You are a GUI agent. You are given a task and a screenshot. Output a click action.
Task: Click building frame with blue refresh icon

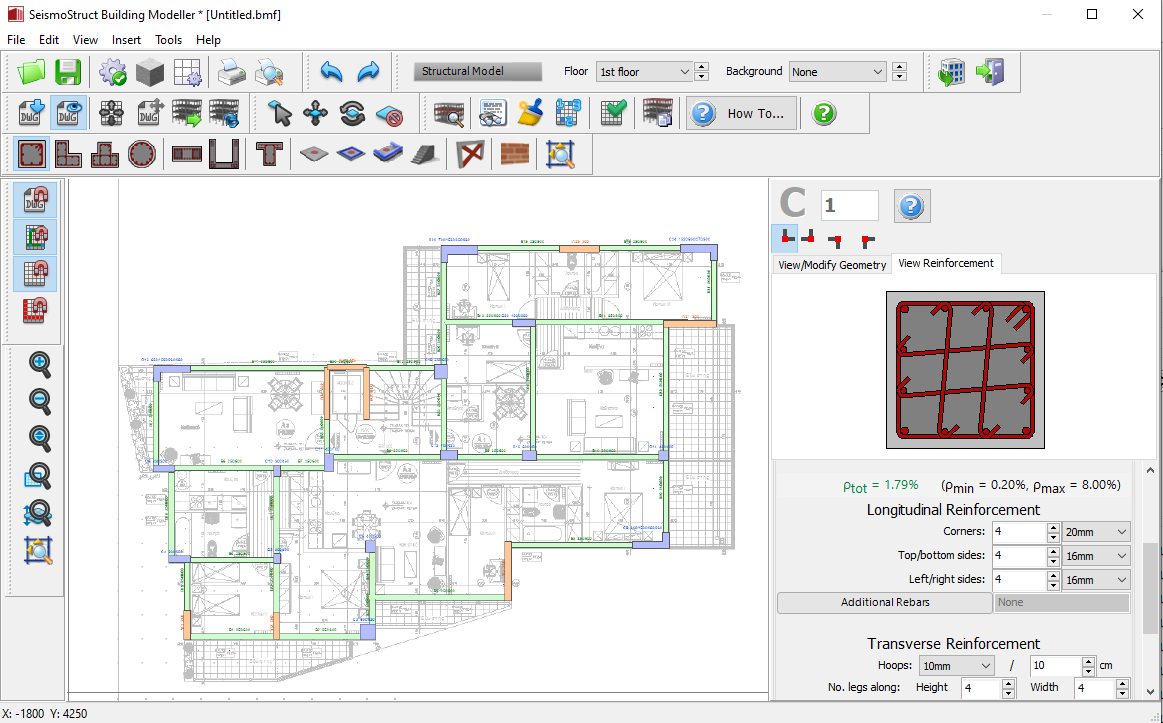pyautogui.click(x=224, y=113)
